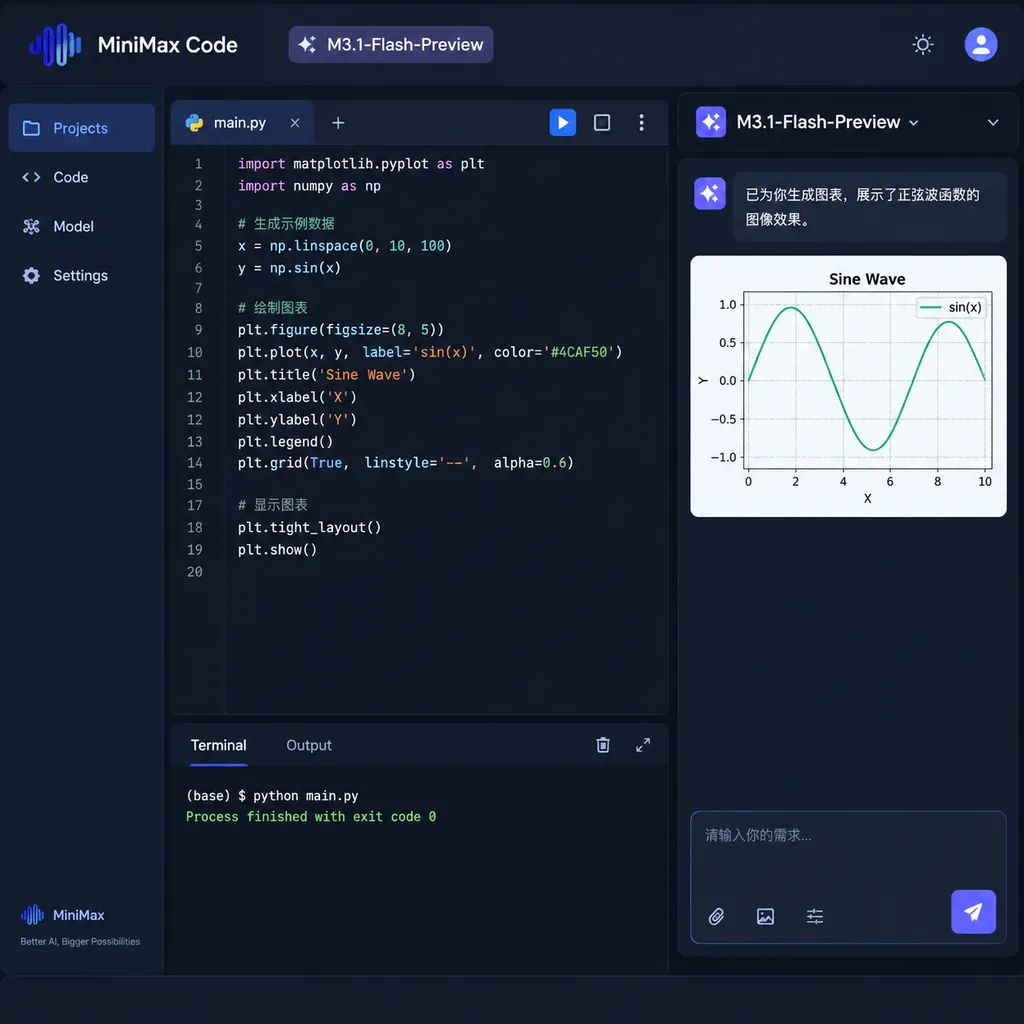Collapse the chat panel chevron
The width and height of the screenshot is (1024, 1024).
point(993,123)
